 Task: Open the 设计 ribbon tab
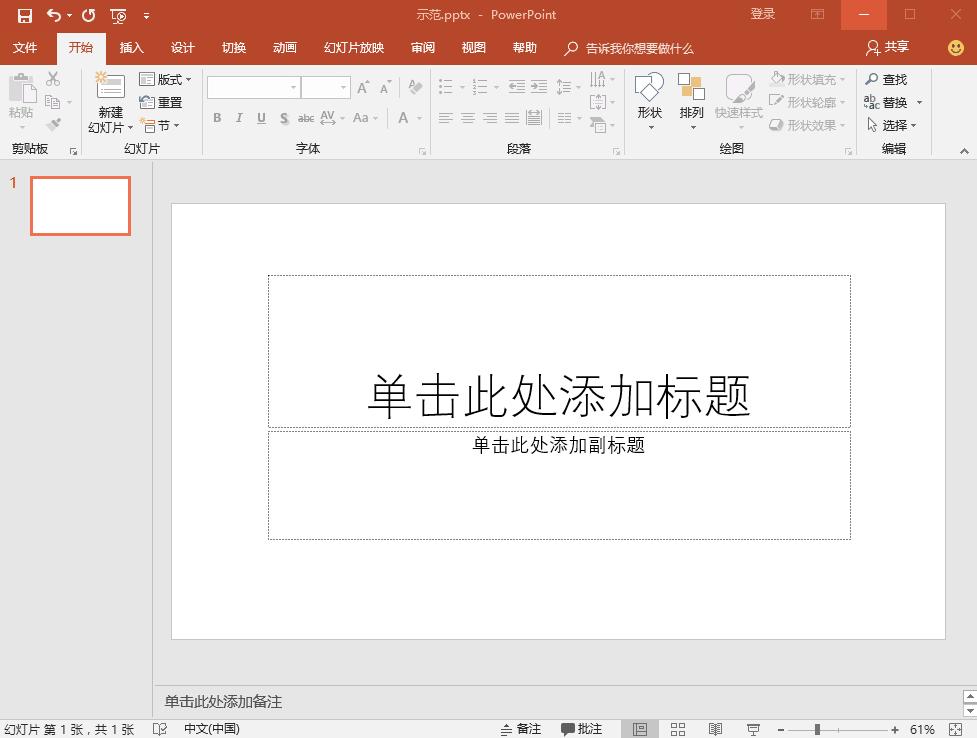click(182, 47)
